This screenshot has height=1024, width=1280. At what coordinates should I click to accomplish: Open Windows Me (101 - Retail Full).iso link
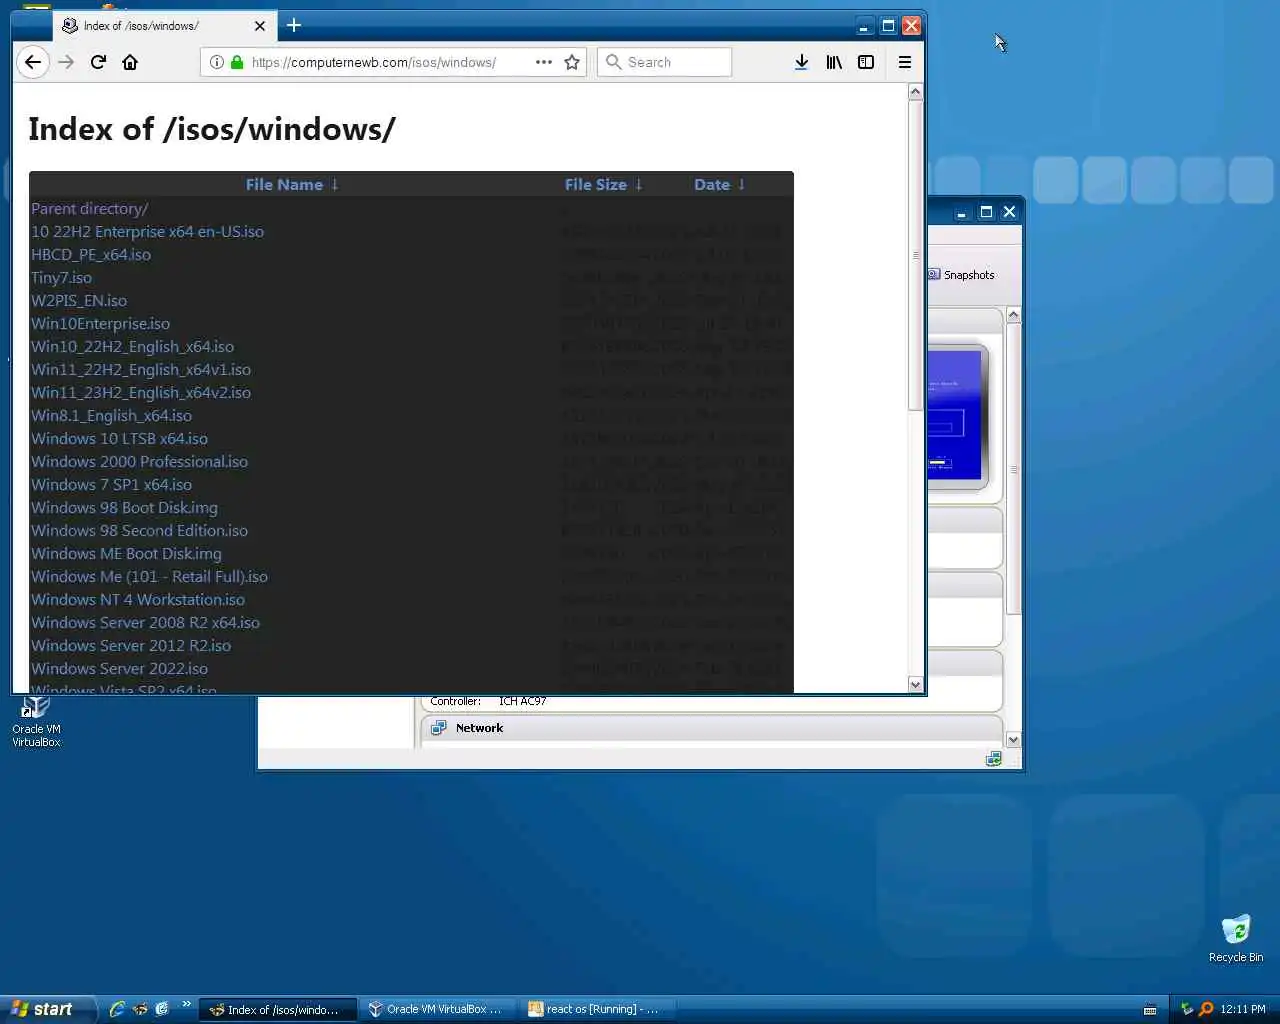[x=149, y=576]
